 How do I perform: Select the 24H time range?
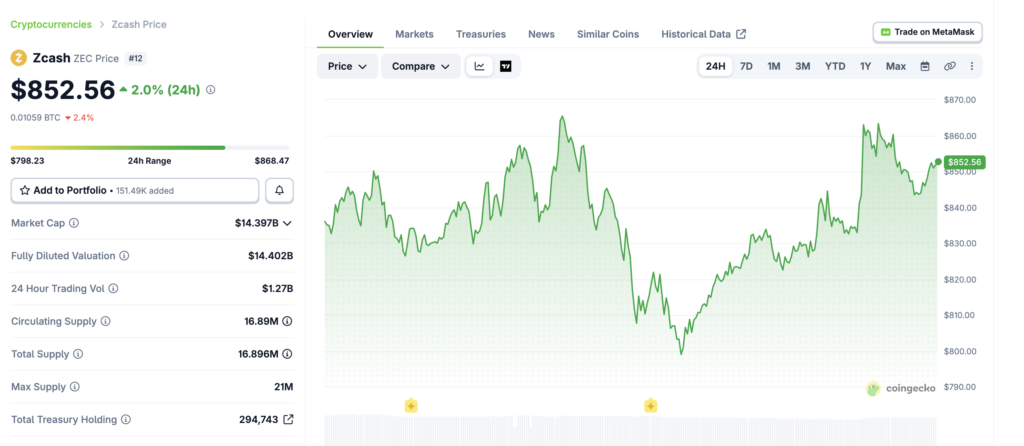[716, 67]
